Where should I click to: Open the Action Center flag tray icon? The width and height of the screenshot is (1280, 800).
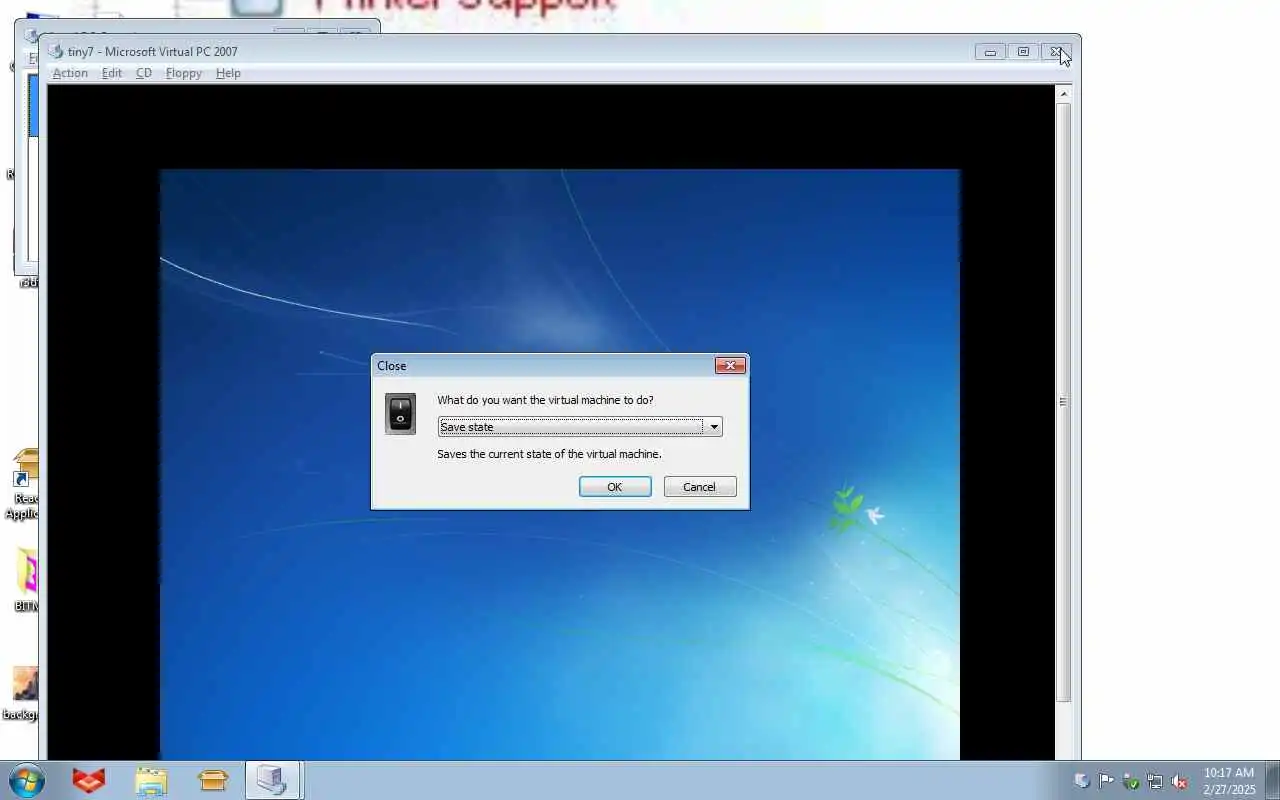click(1106, 781)
